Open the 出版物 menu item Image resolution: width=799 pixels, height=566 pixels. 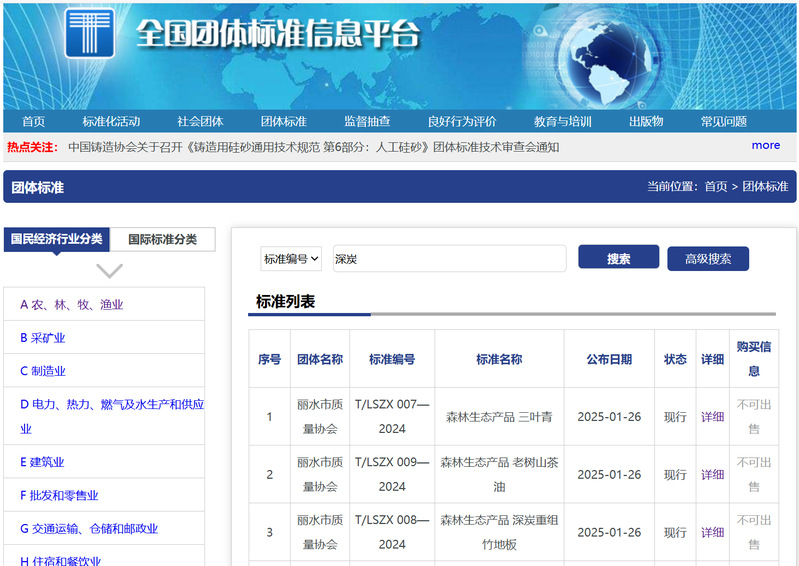[x=646, y=121]
